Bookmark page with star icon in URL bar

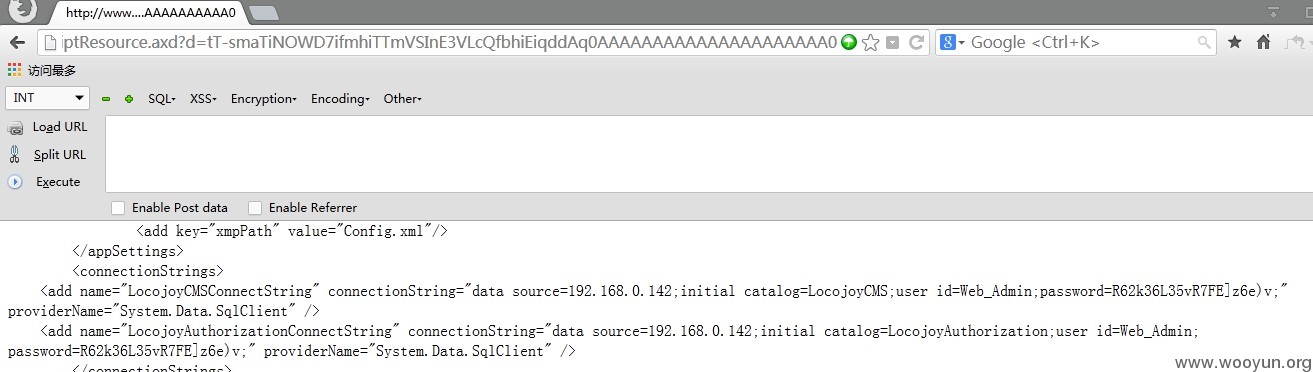pyautogui.click(x=870, y=42)
